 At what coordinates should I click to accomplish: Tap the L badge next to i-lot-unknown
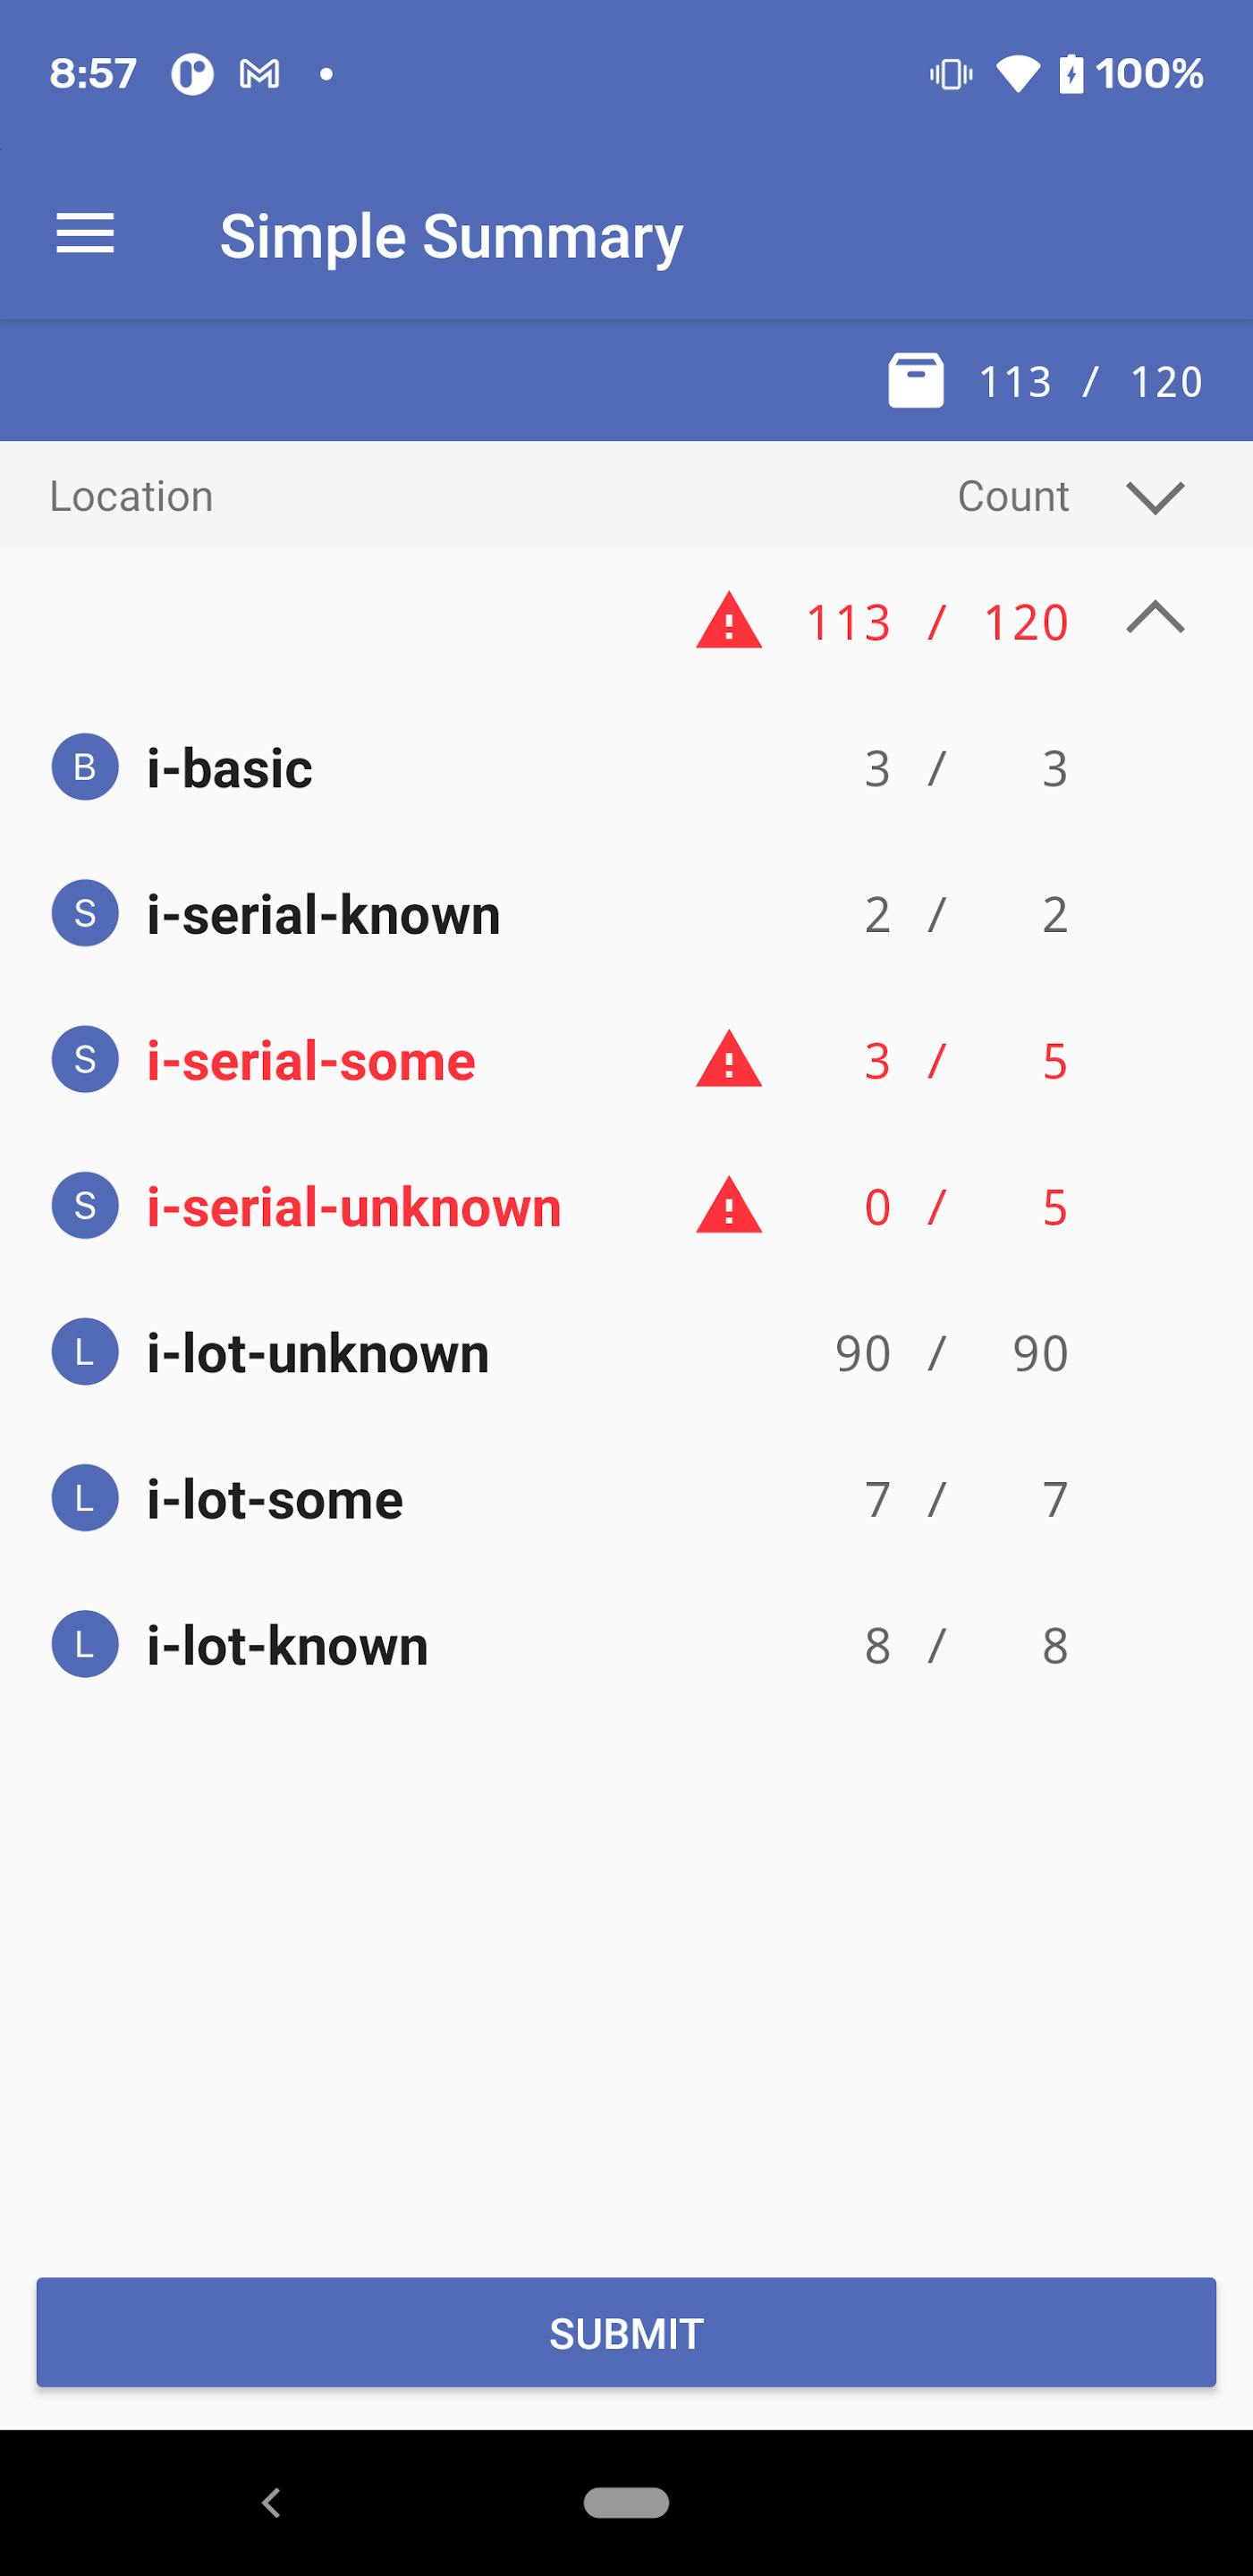coord(85,1352)
